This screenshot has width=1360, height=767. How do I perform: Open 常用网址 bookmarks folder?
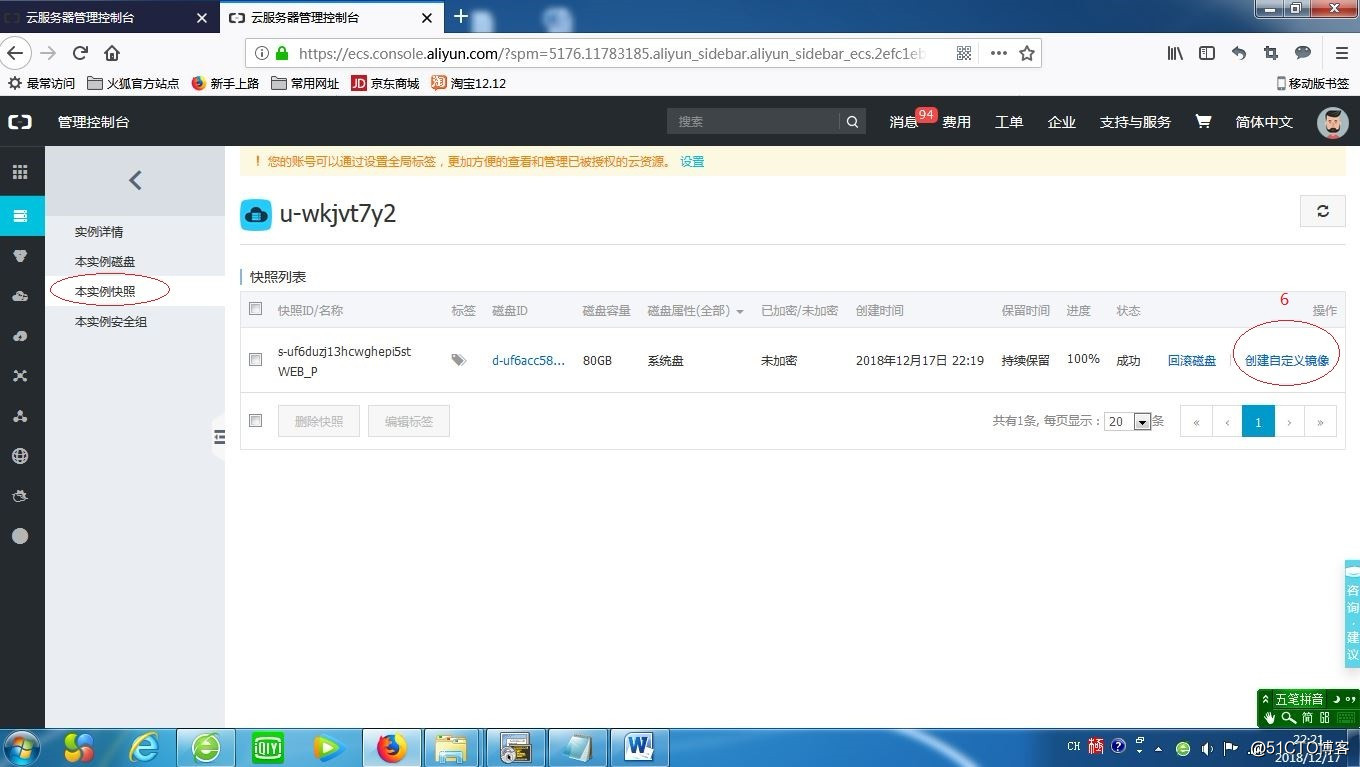305,83
